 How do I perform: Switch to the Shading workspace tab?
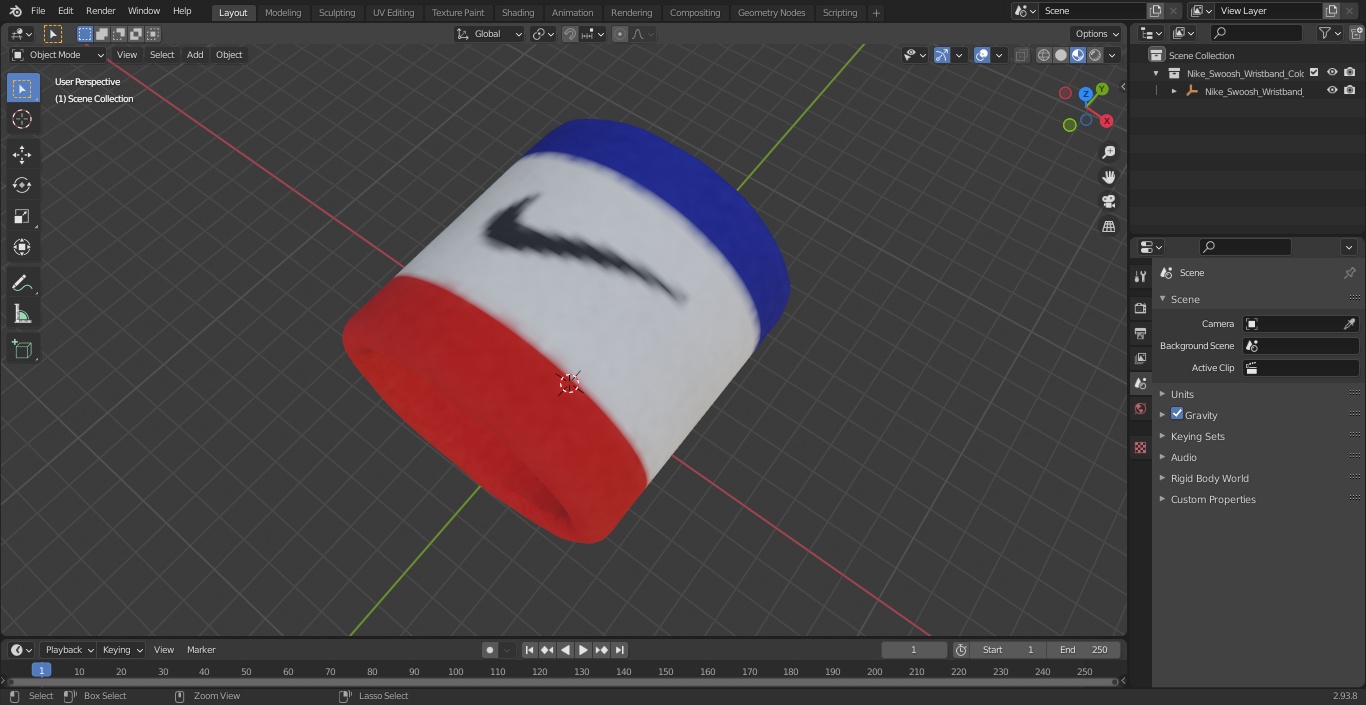[x=518, y=13]
